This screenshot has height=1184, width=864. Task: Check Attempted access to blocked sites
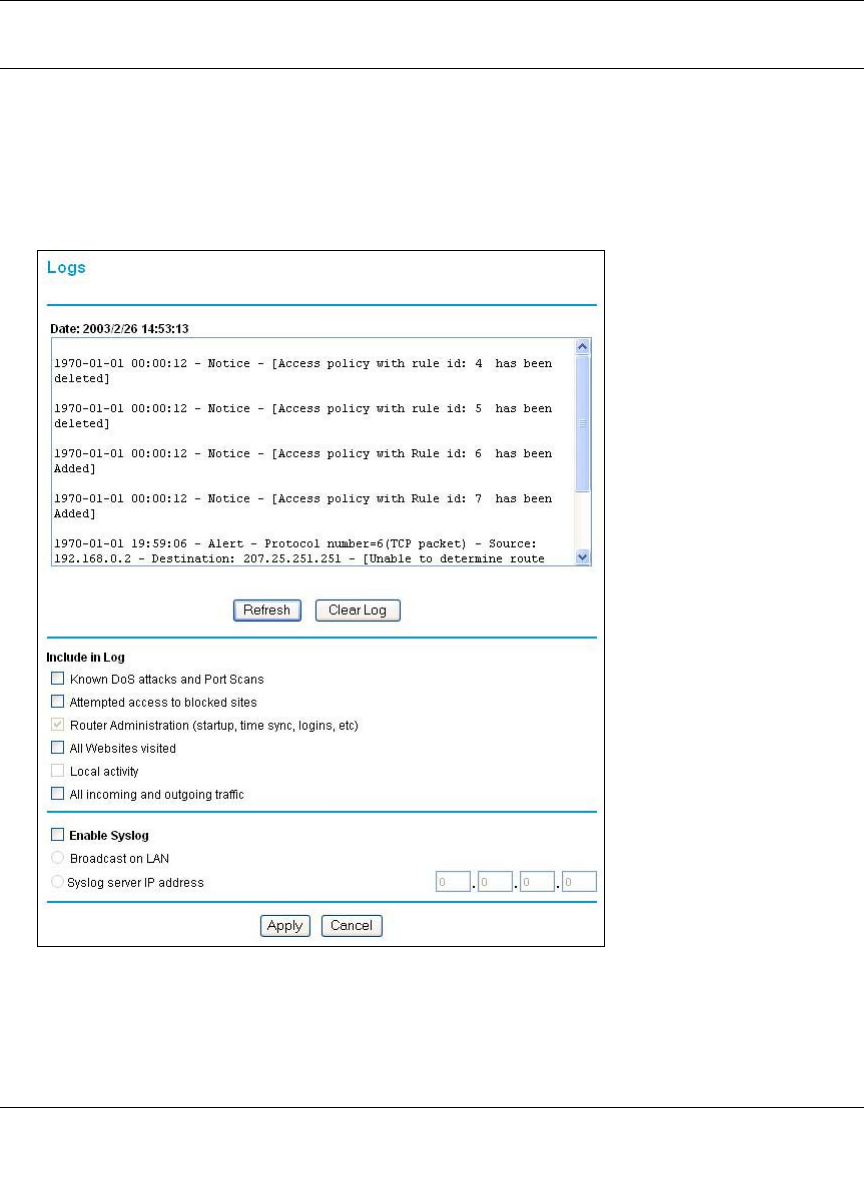pyautogui.click(x=57, y=701)
